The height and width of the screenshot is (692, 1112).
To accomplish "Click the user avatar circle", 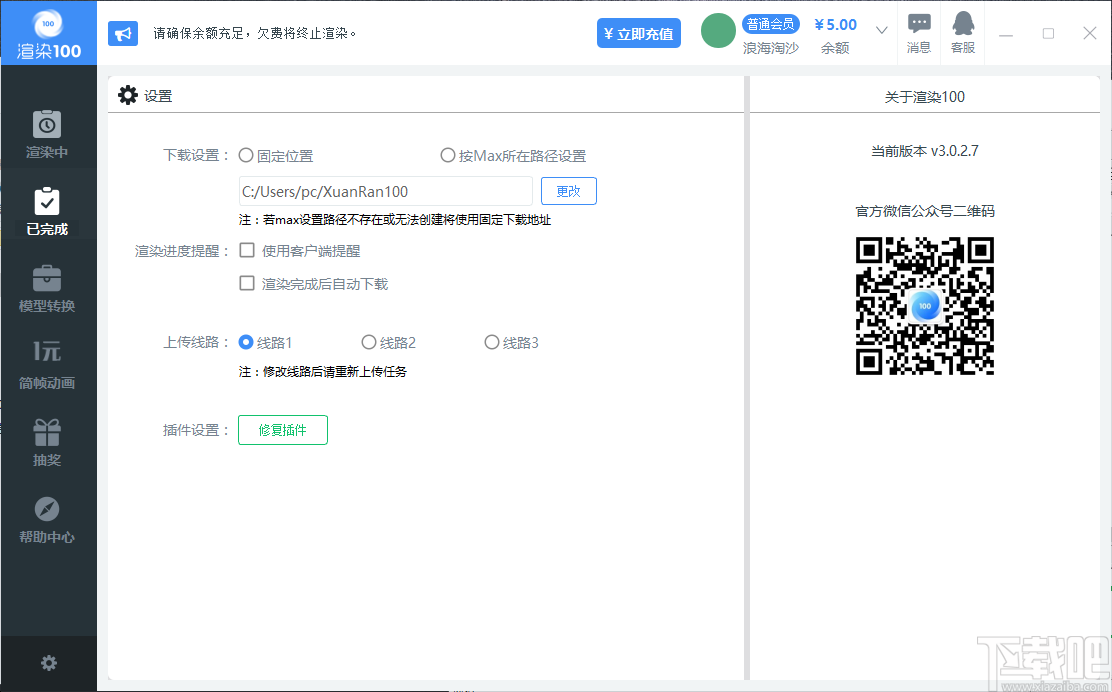I will [717, 31].
